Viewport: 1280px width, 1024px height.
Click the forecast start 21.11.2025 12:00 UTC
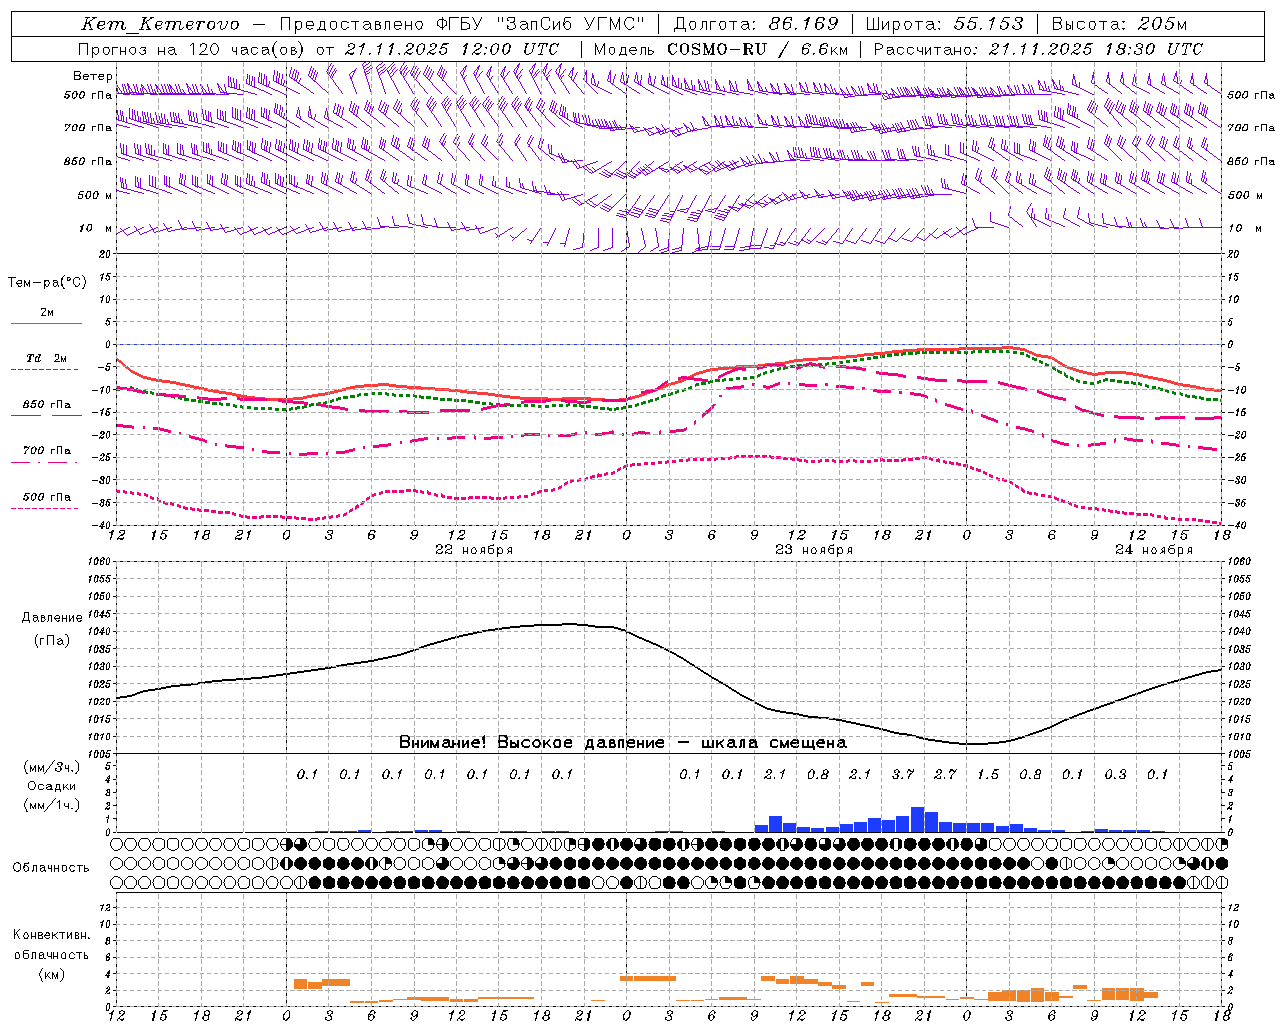452,49
